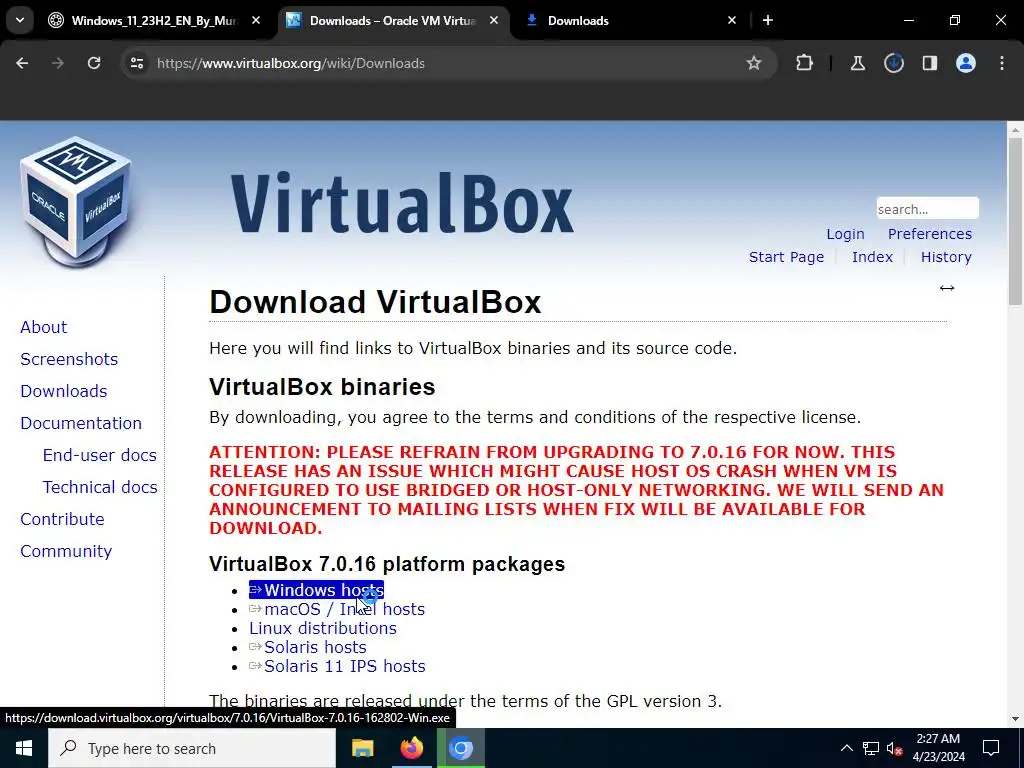
Task: Download the Windows hosts package
Action: click(x=317, y=590)
